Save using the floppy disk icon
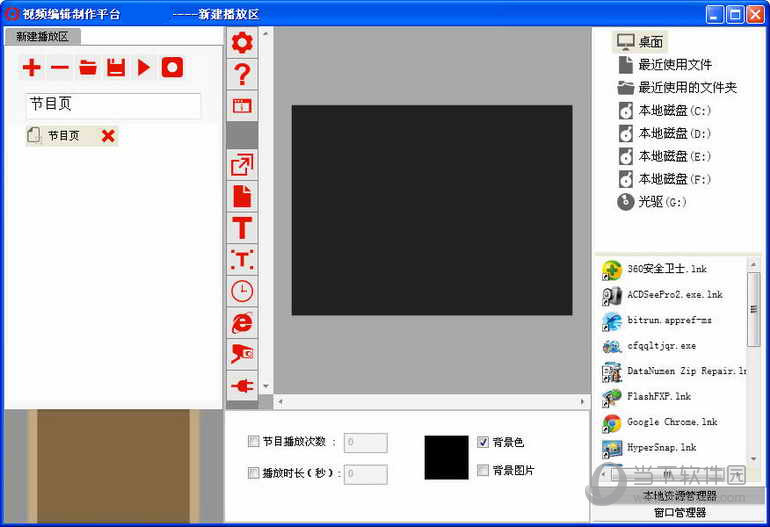 pos(116,68)
